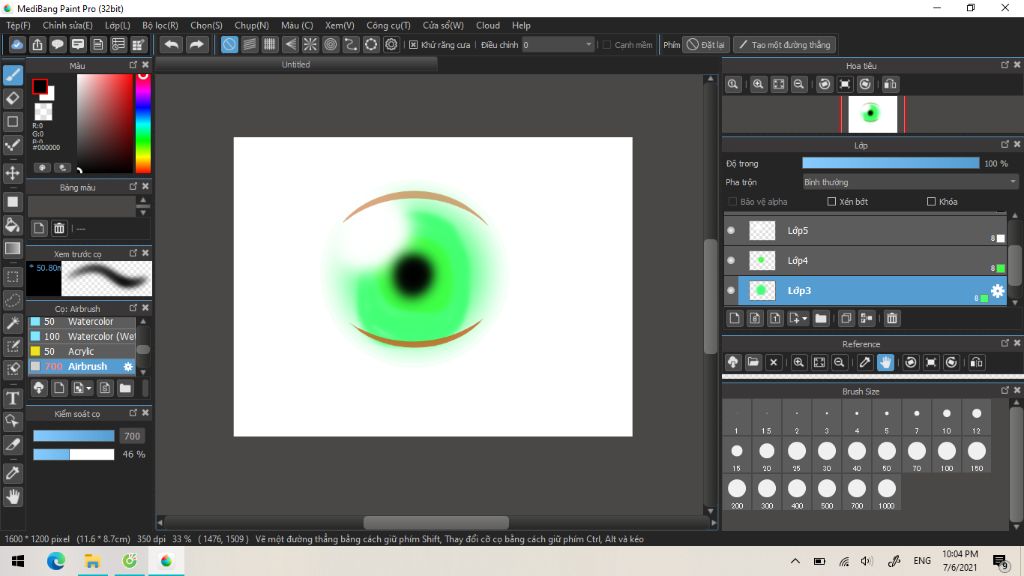Turn off snap guide icon

[229, 44]
